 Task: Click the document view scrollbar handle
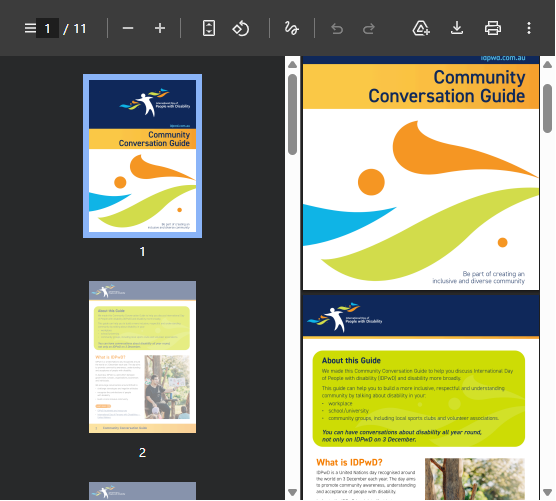tap(547, 108)
